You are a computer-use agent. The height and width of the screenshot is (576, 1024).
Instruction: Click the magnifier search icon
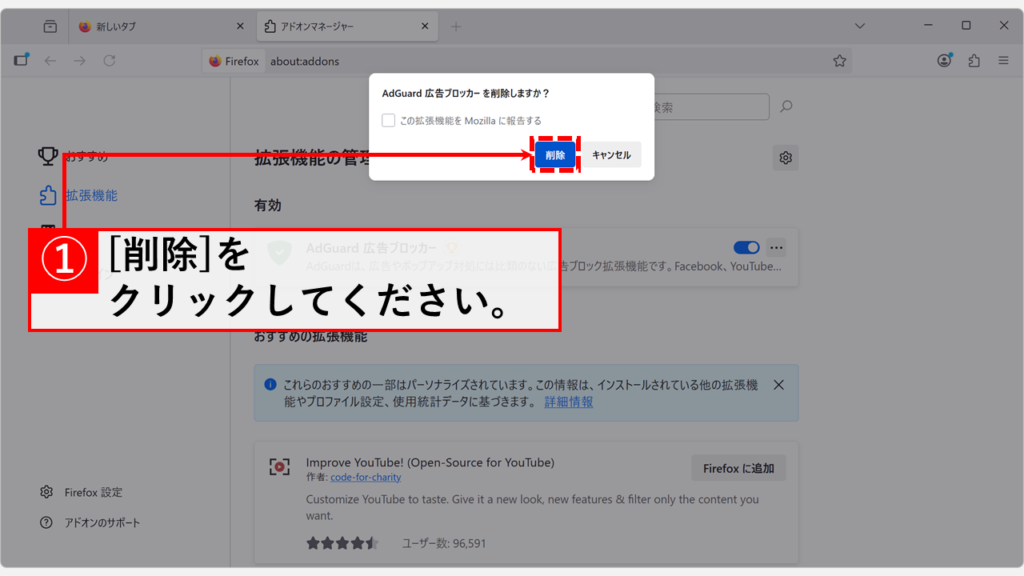(x=786, y=106)
